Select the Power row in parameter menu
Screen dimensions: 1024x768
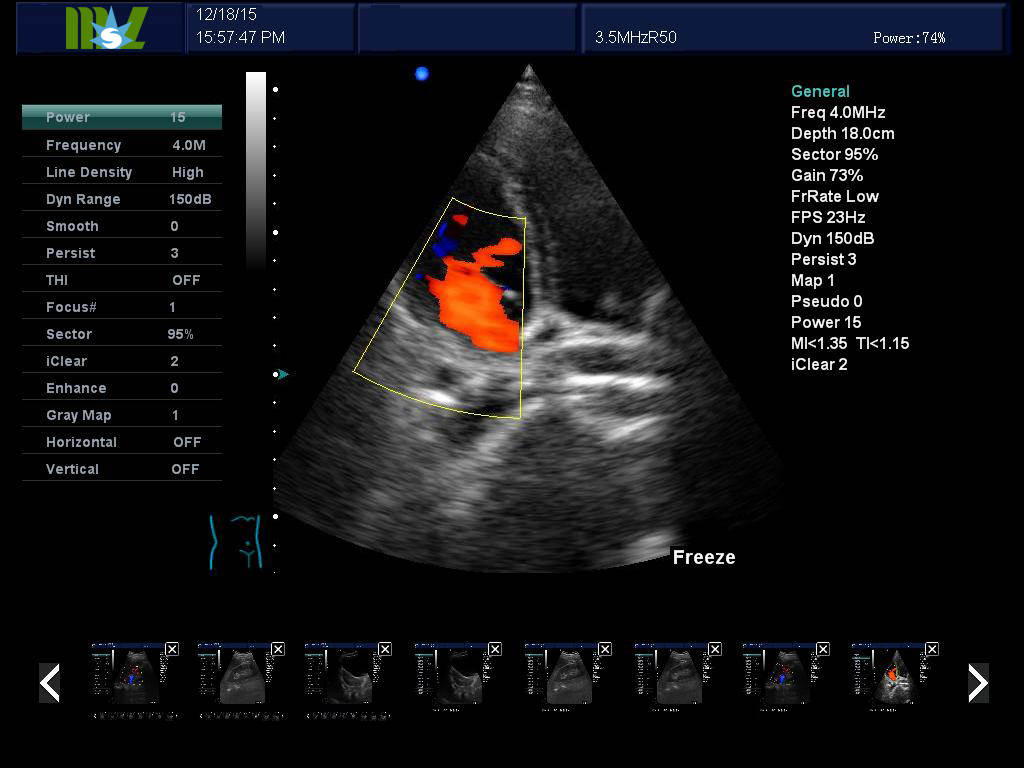[122, 117]
